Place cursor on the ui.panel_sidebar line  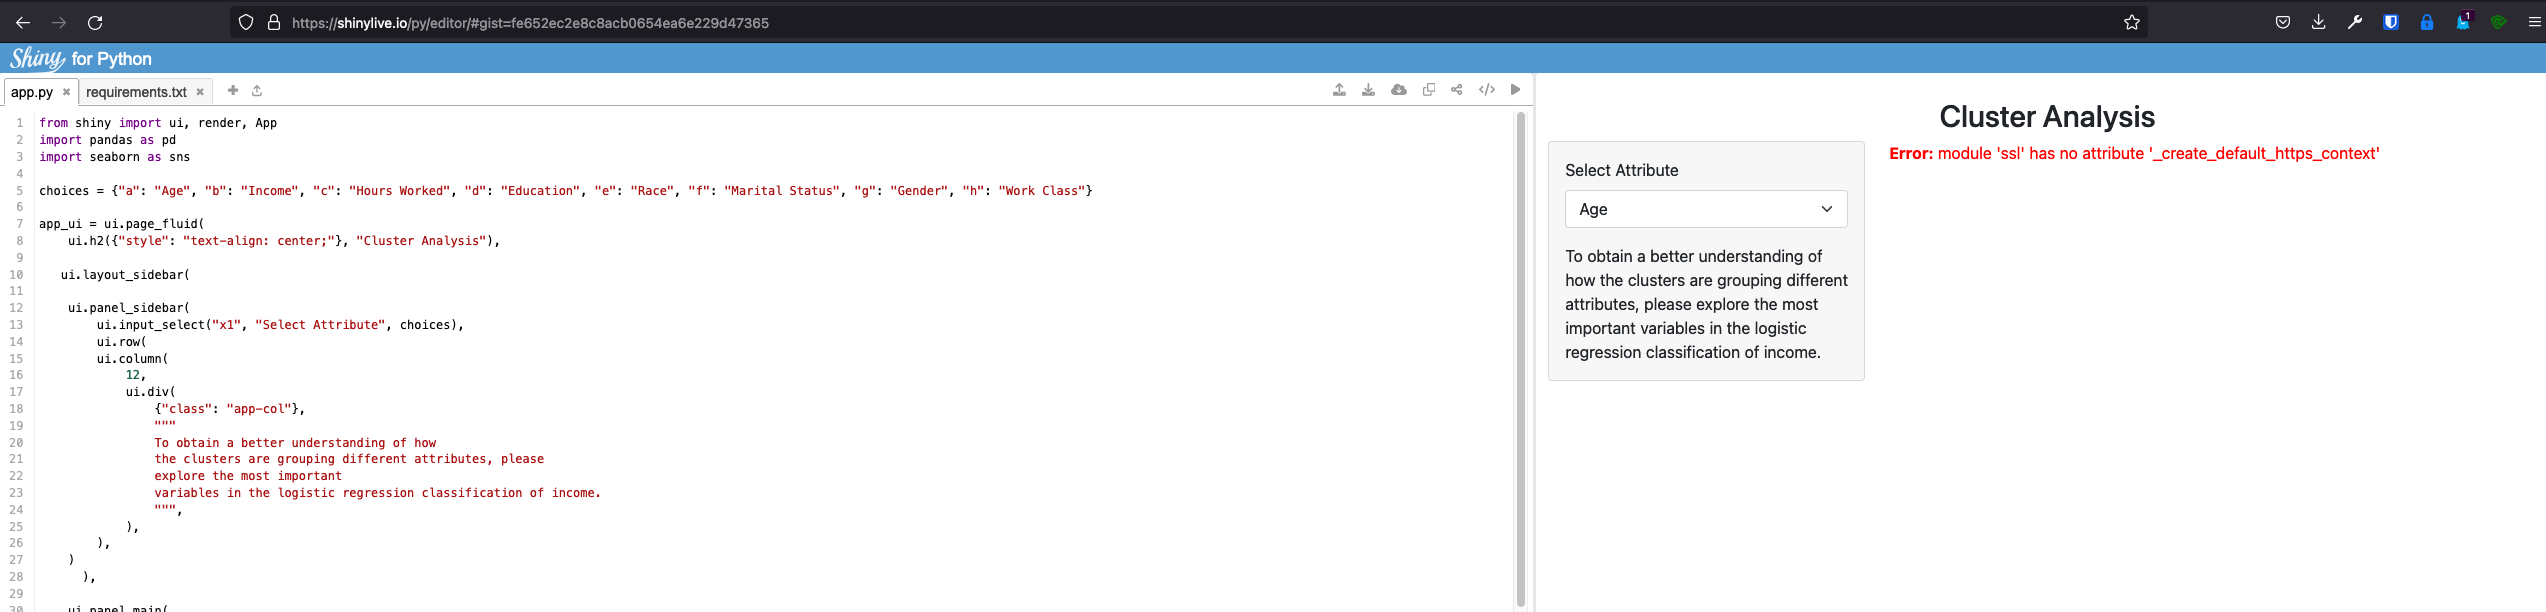[129, 308]
